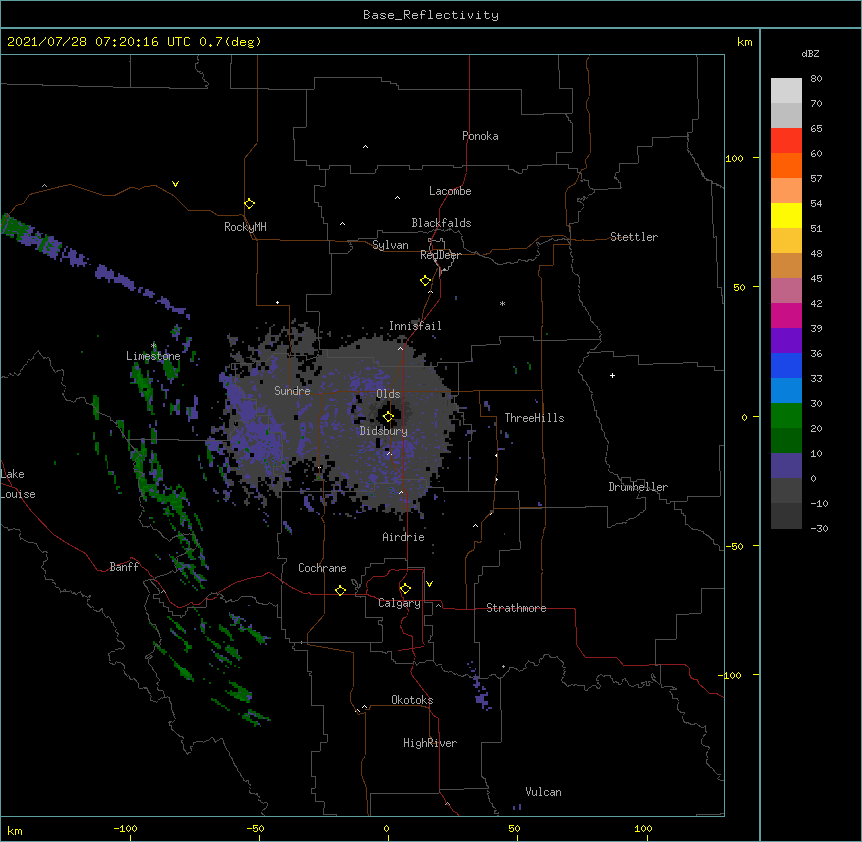Click the yellow diamond marker above RockyMH

249,204
